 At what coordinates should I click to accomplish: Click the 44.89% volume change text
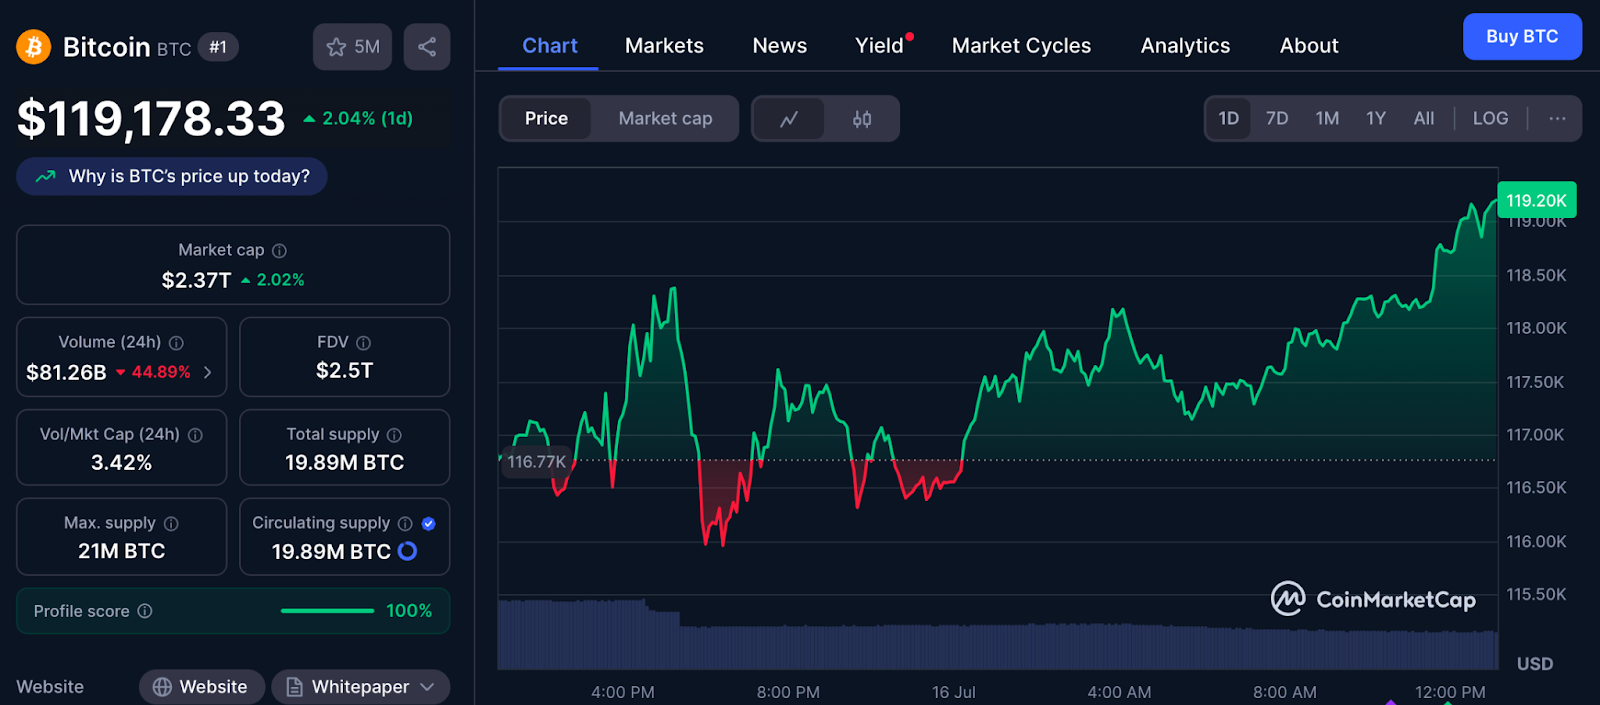[161, 372]
